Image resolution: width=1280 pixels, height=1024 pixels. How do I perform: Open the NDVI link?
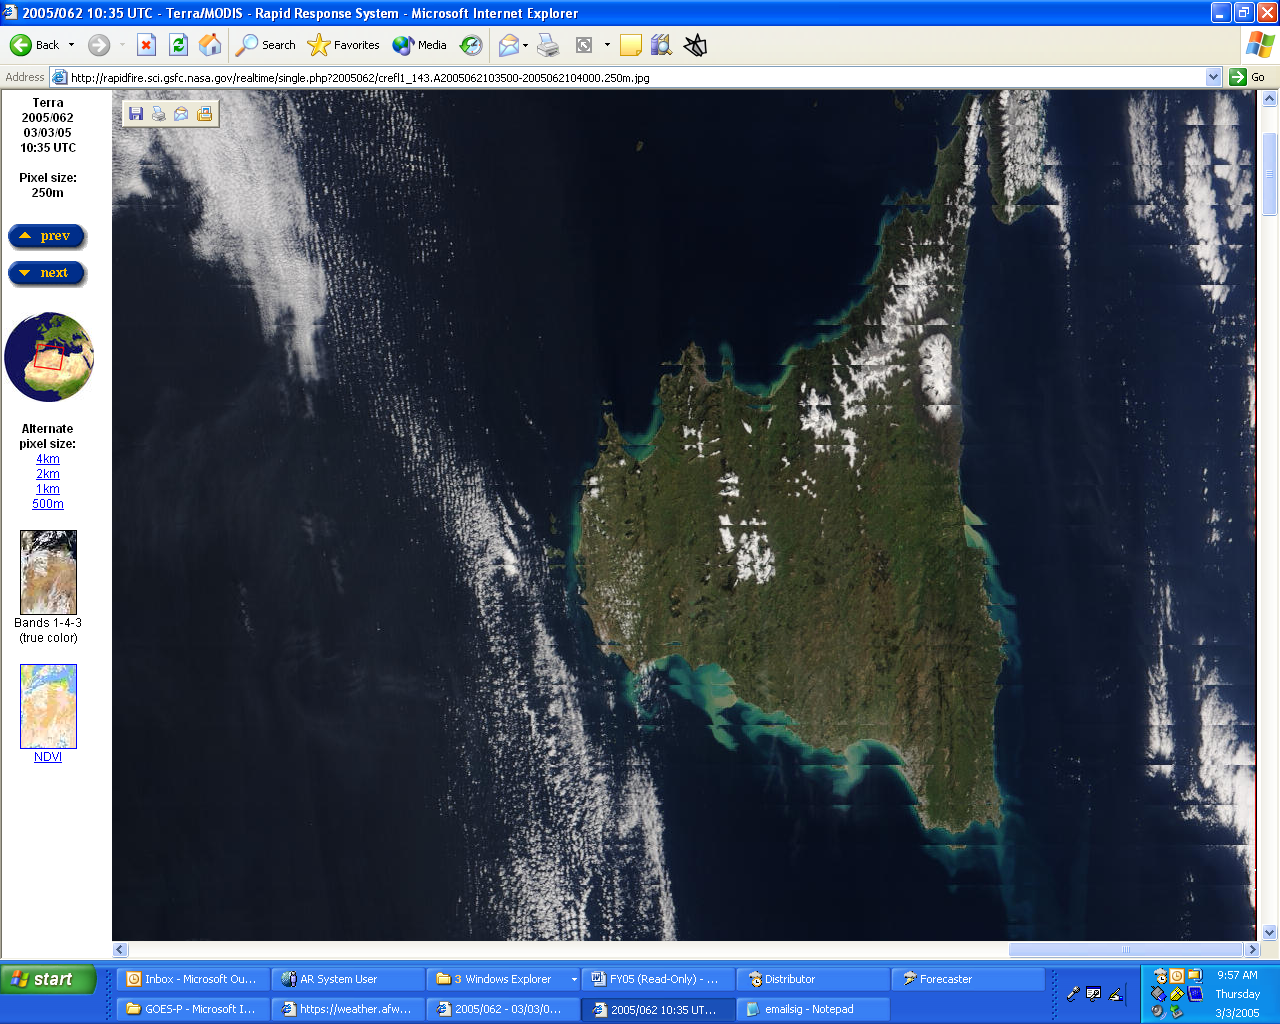(x=48, y=757)
